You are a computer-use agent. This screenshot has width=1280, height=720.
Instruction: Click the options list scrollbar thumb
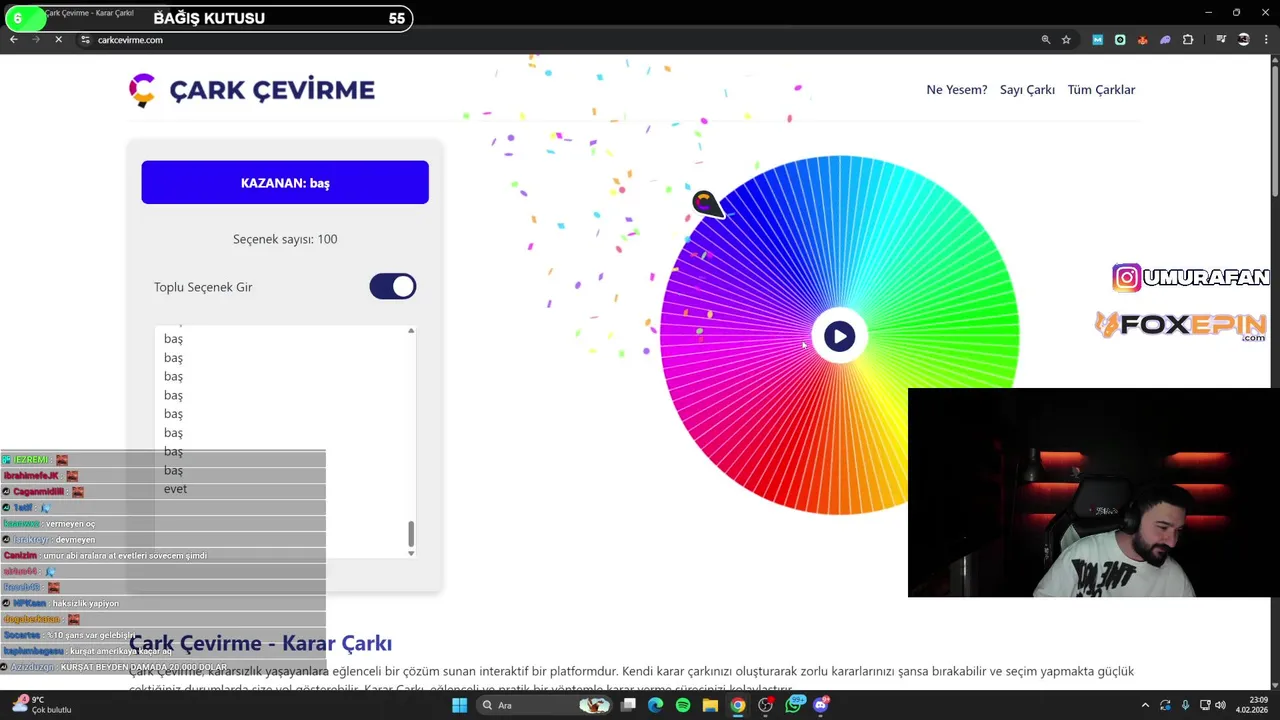tap(411, 534)
